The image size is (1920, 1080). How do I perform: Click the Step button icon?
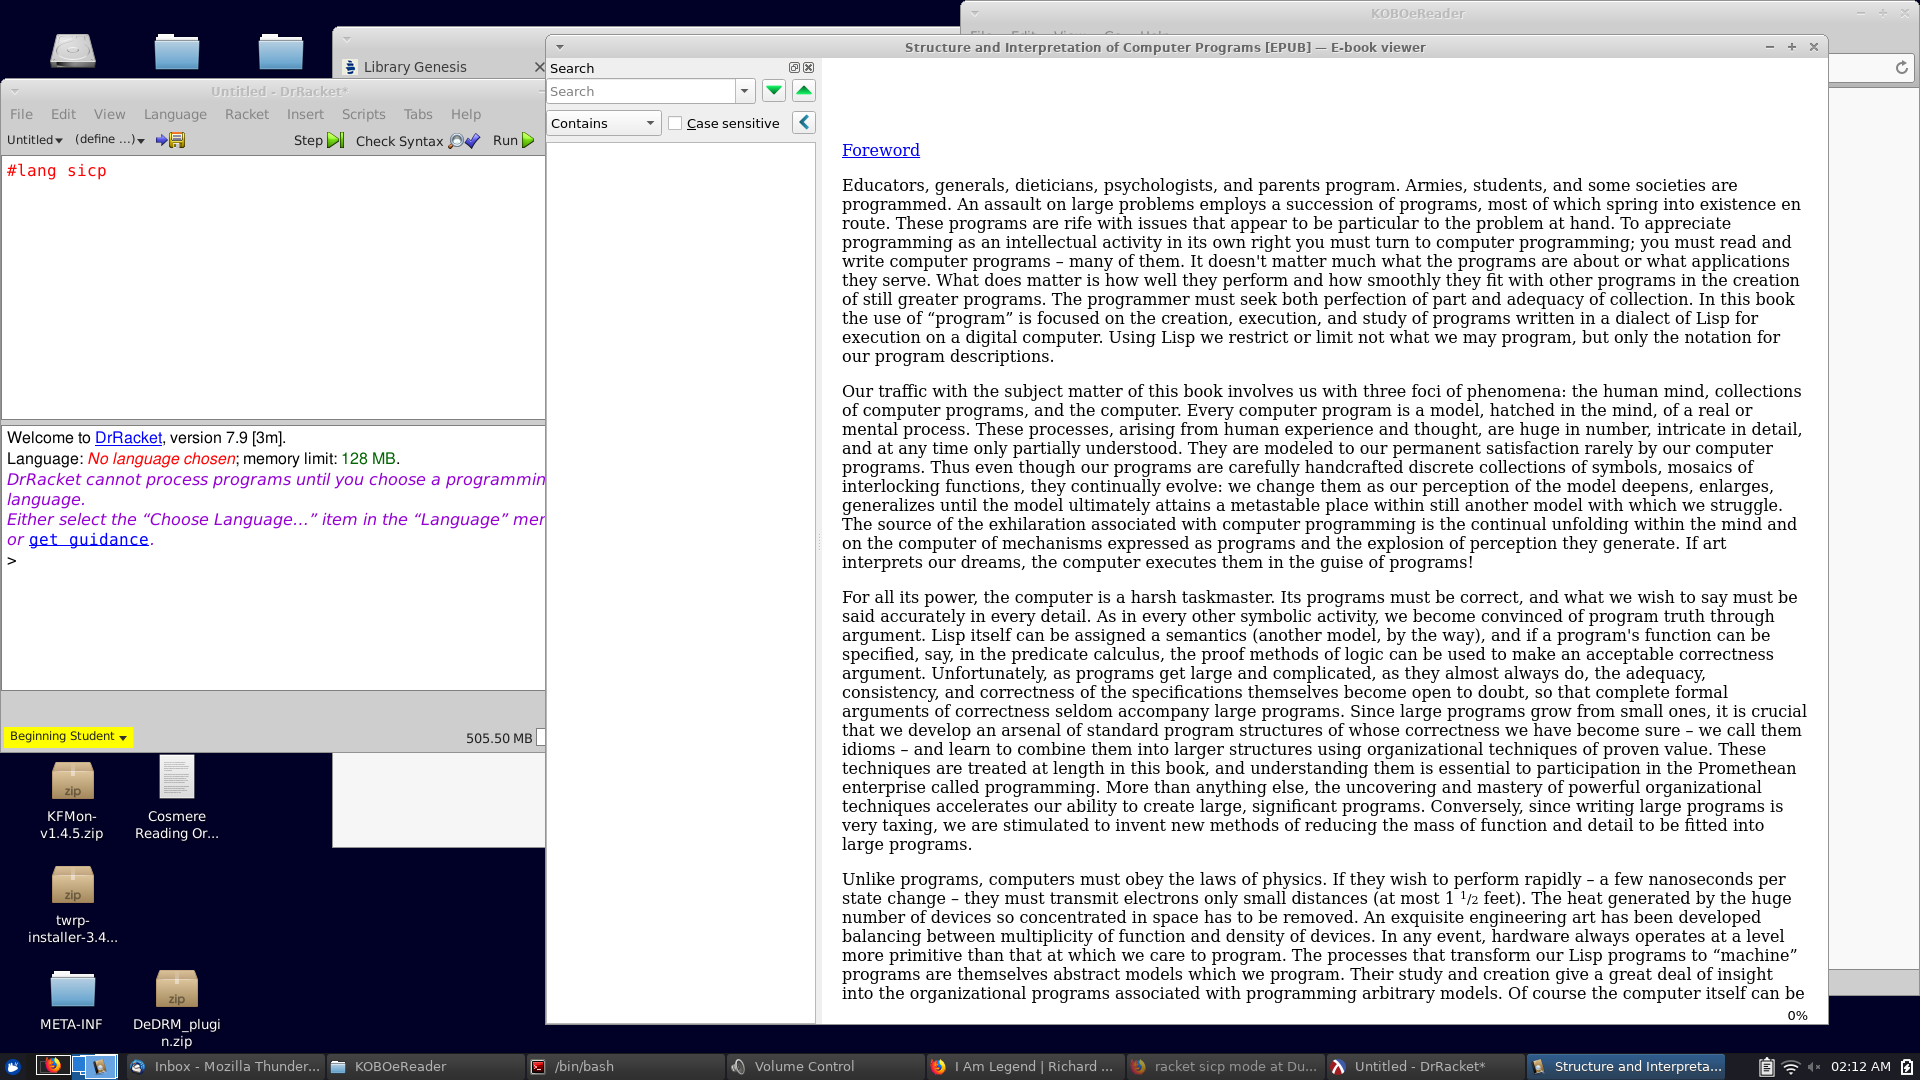(x=335, y=140)
